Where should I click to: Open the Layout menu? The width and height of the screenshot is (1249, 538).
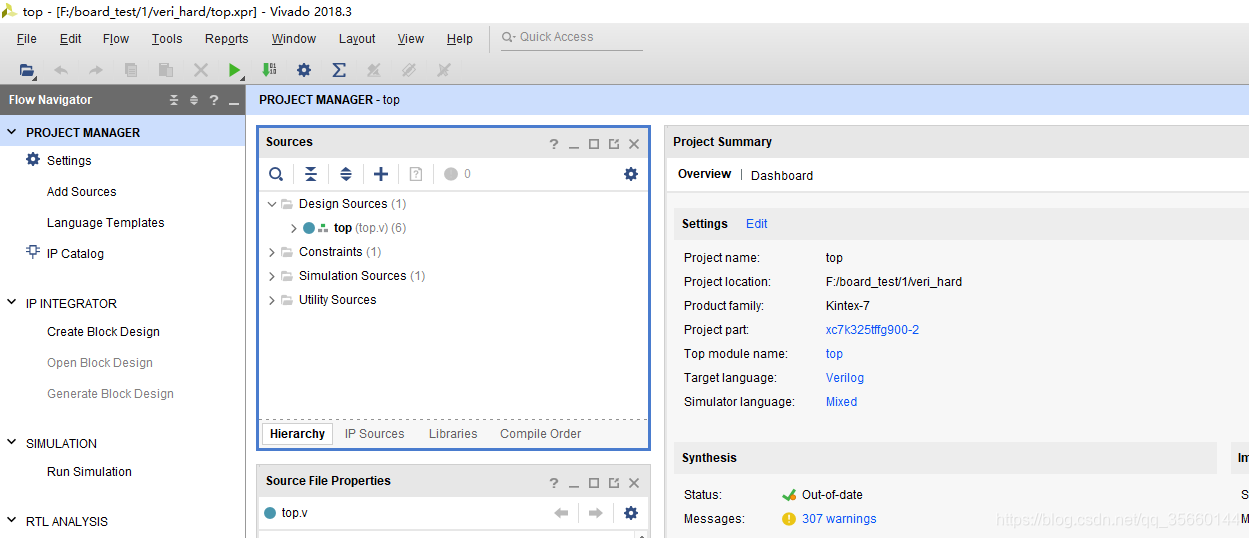(x=357, y=39)
